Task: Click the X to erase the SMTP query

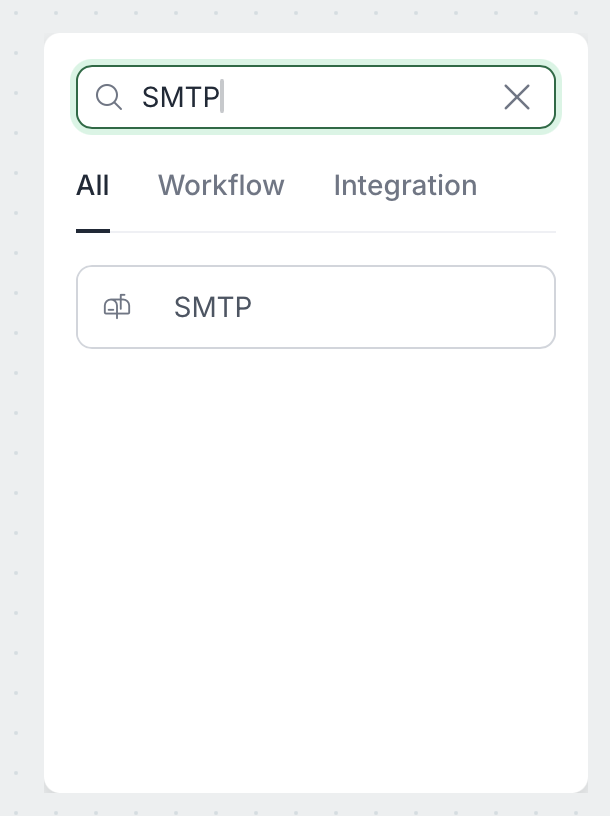Action: [x=517, y=97]
